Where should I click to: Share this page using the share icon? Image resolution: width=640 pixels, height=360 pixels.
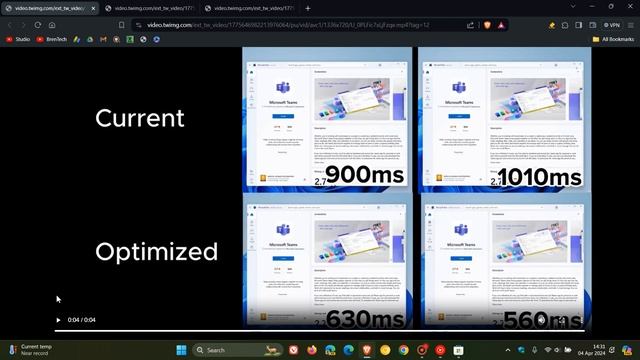click(470, 25)
